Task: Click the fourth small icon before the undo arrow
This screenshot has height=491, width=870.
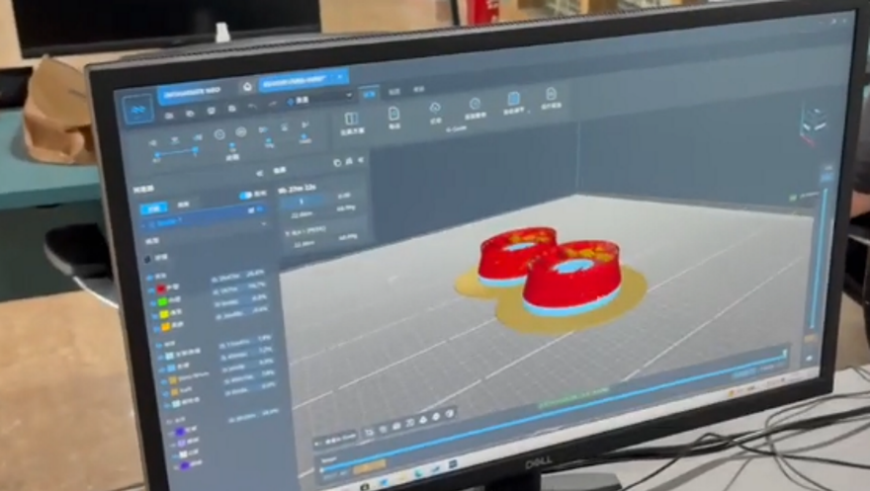Action: (232, 109)
